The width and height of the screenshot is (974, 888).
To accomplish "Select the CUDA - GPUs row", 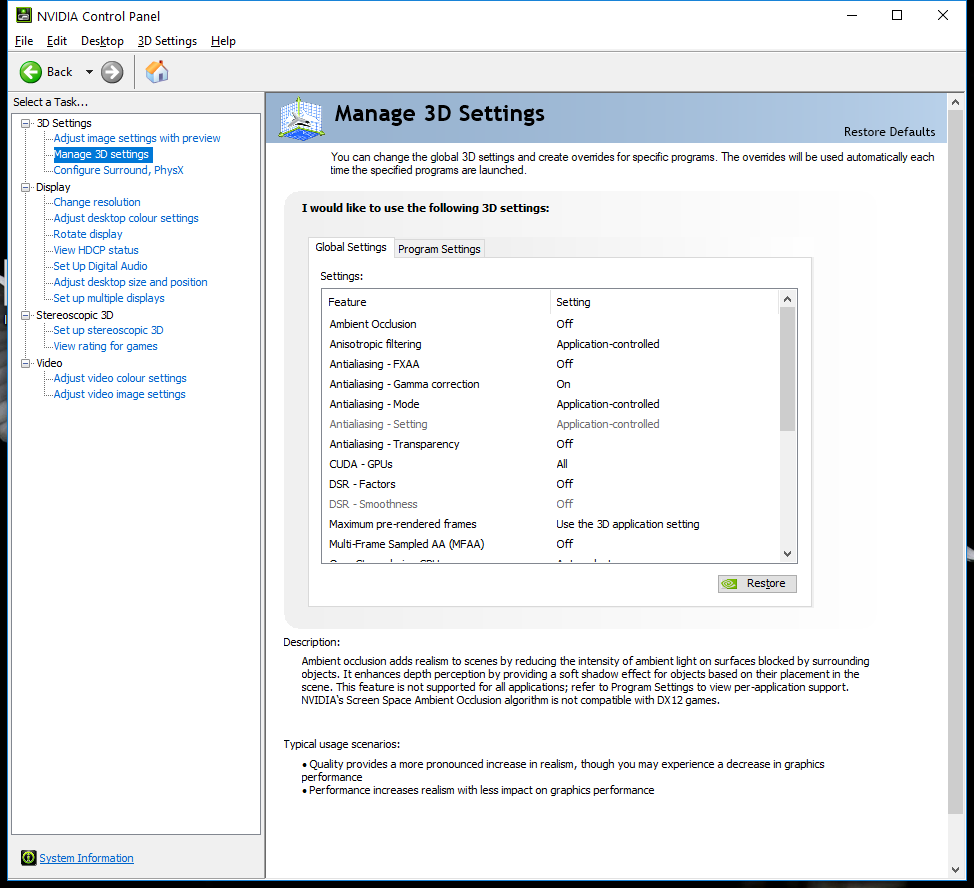I will click(x=550, y=464).
